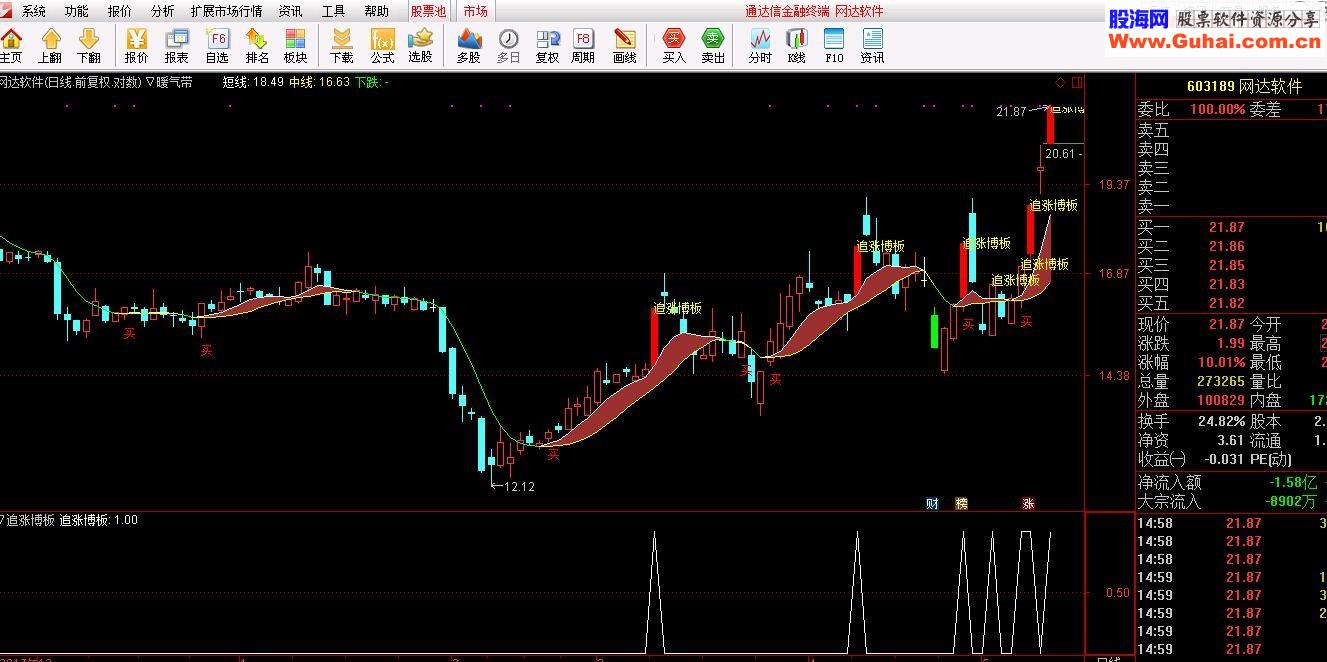This screenshot has width=1327, height=662.
Task: Open the 系统 menu
Action: pos(34,11)
